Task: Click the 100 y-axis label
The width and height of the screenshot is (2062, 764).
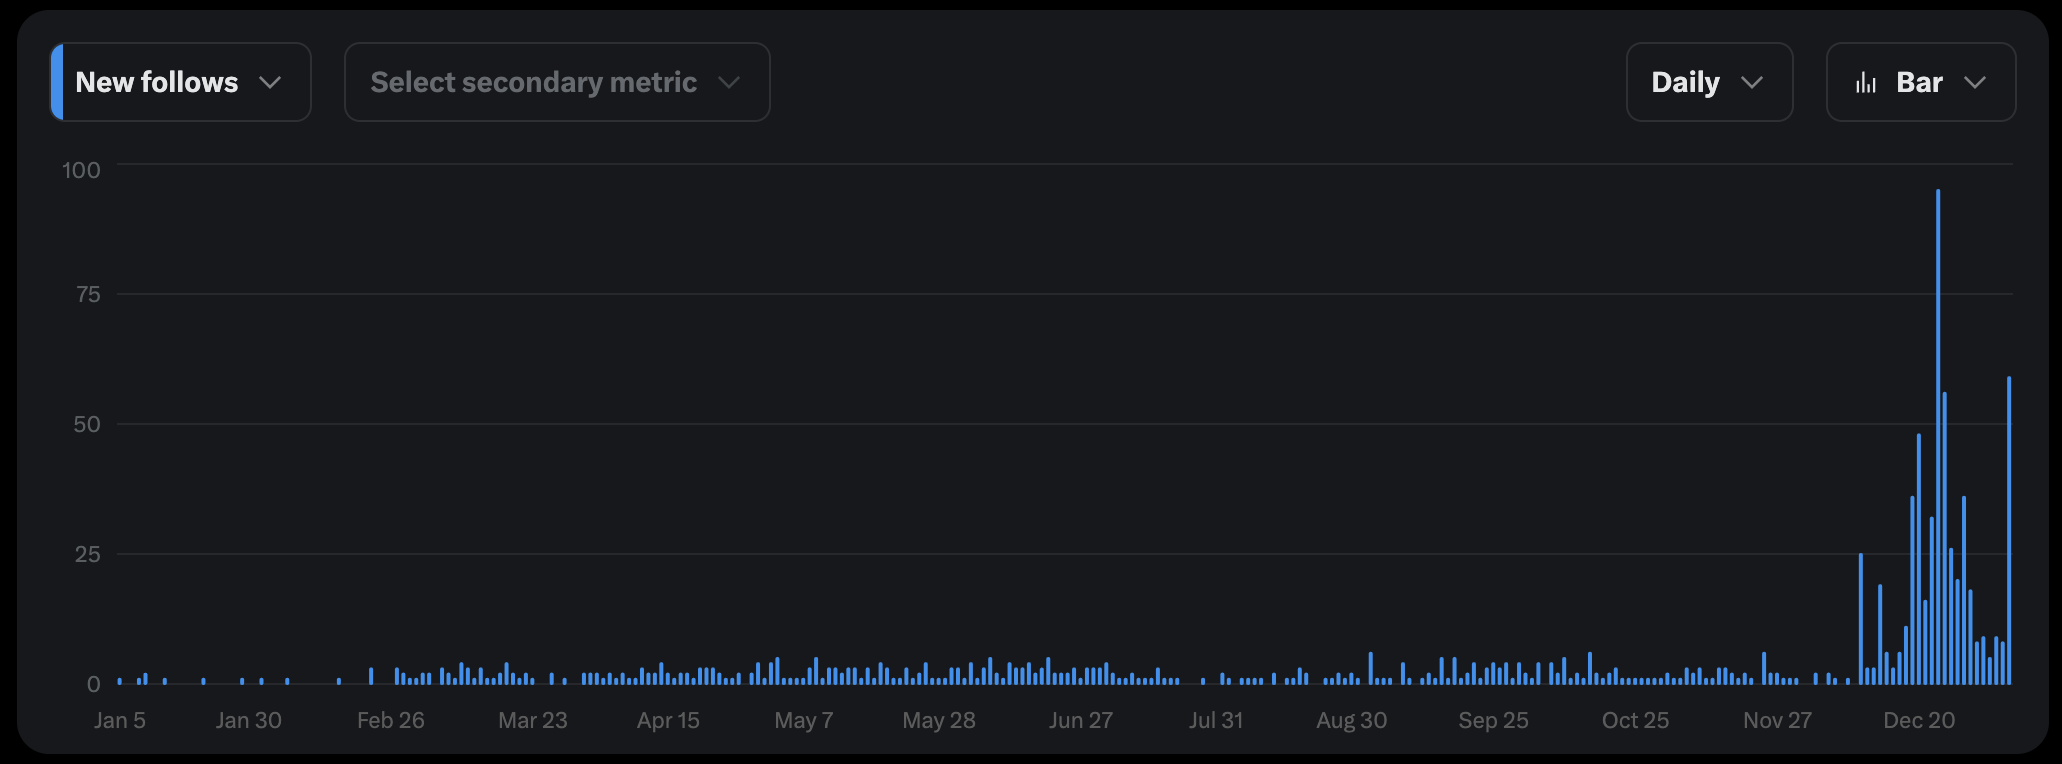Action: pyautogui.click(x=82, y=170)
